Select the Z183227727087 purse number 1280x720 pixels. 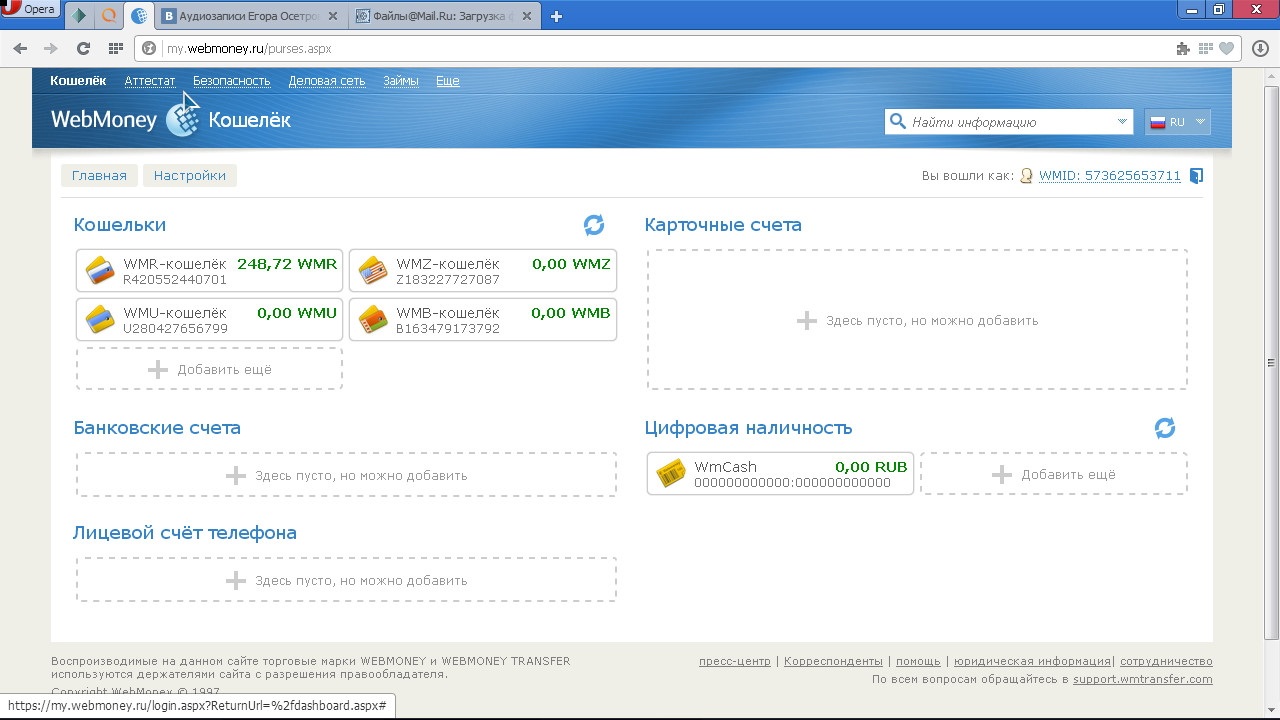coord(448,280)
